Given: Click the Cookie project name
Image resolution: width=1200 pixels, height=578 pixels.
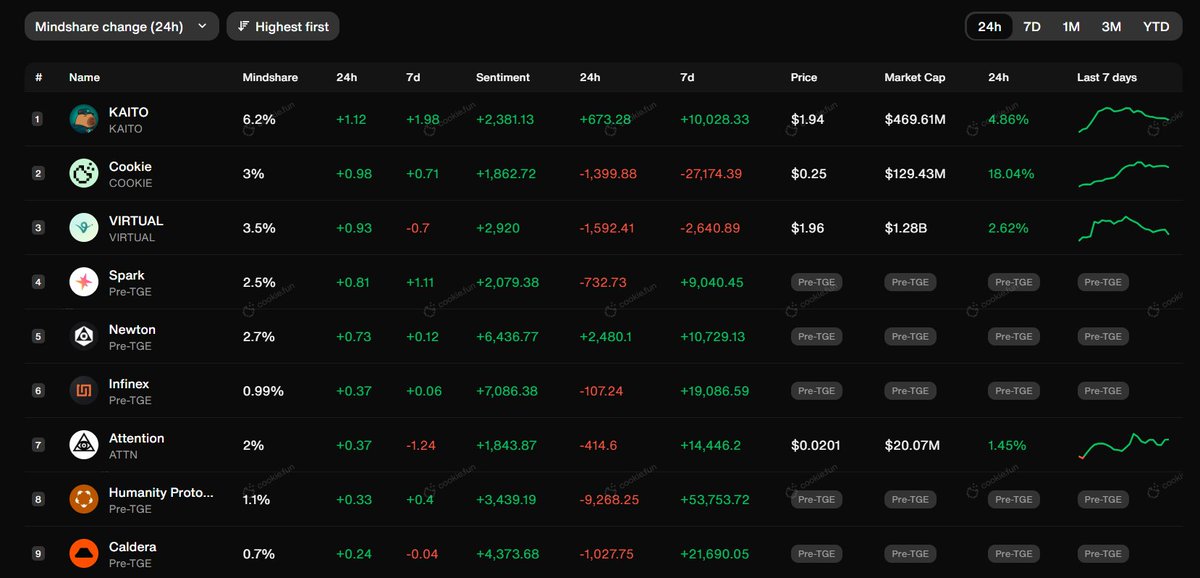Looking at the screenshot, I should point(131,166).
